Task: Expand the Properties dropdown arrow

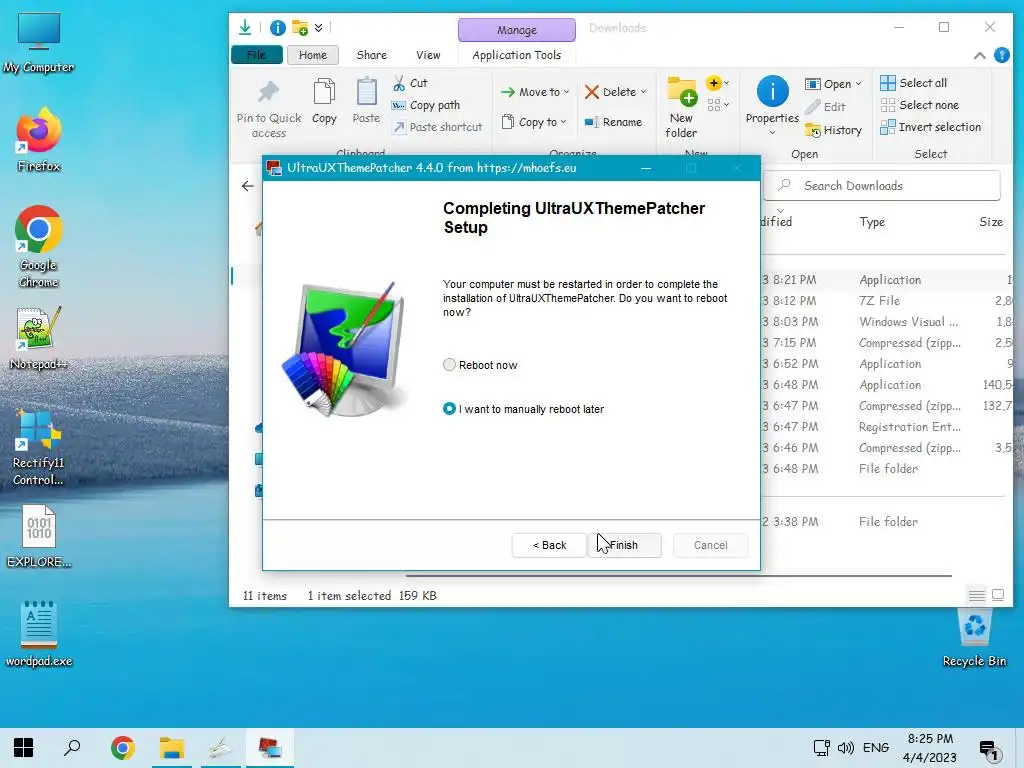Action: 773,133
